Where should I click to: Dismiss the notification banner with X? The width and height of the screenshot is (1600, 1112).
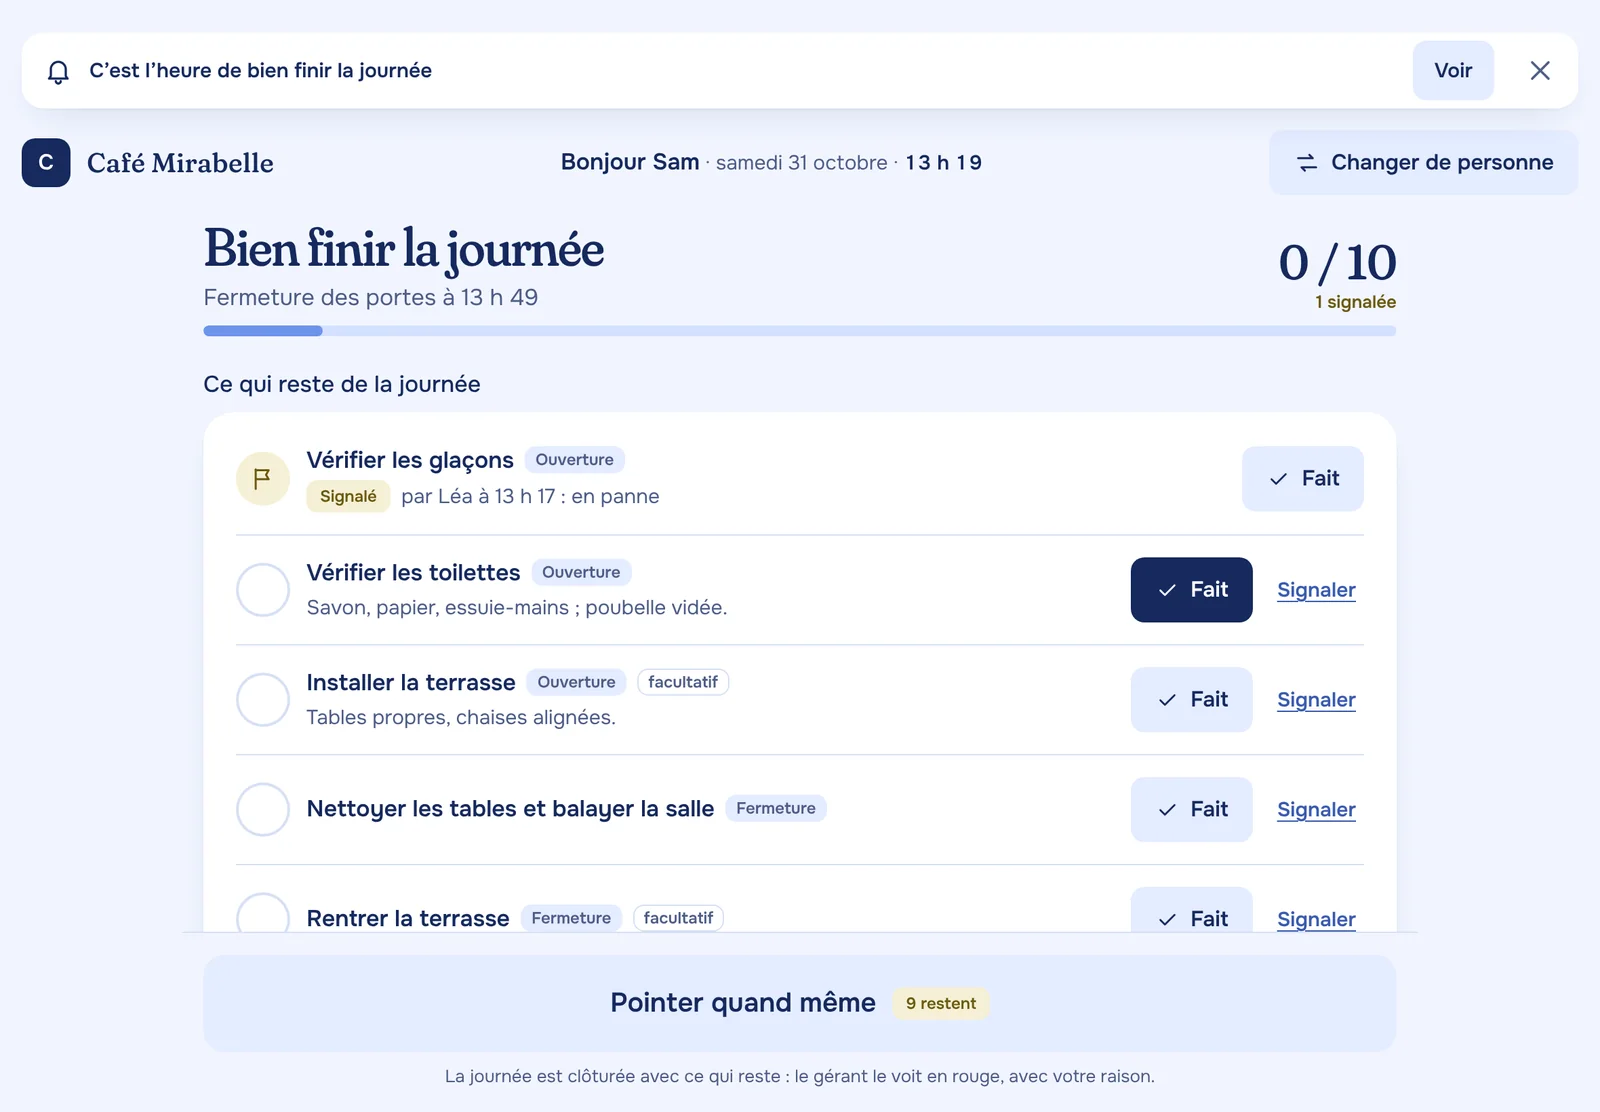[1540, 70]
